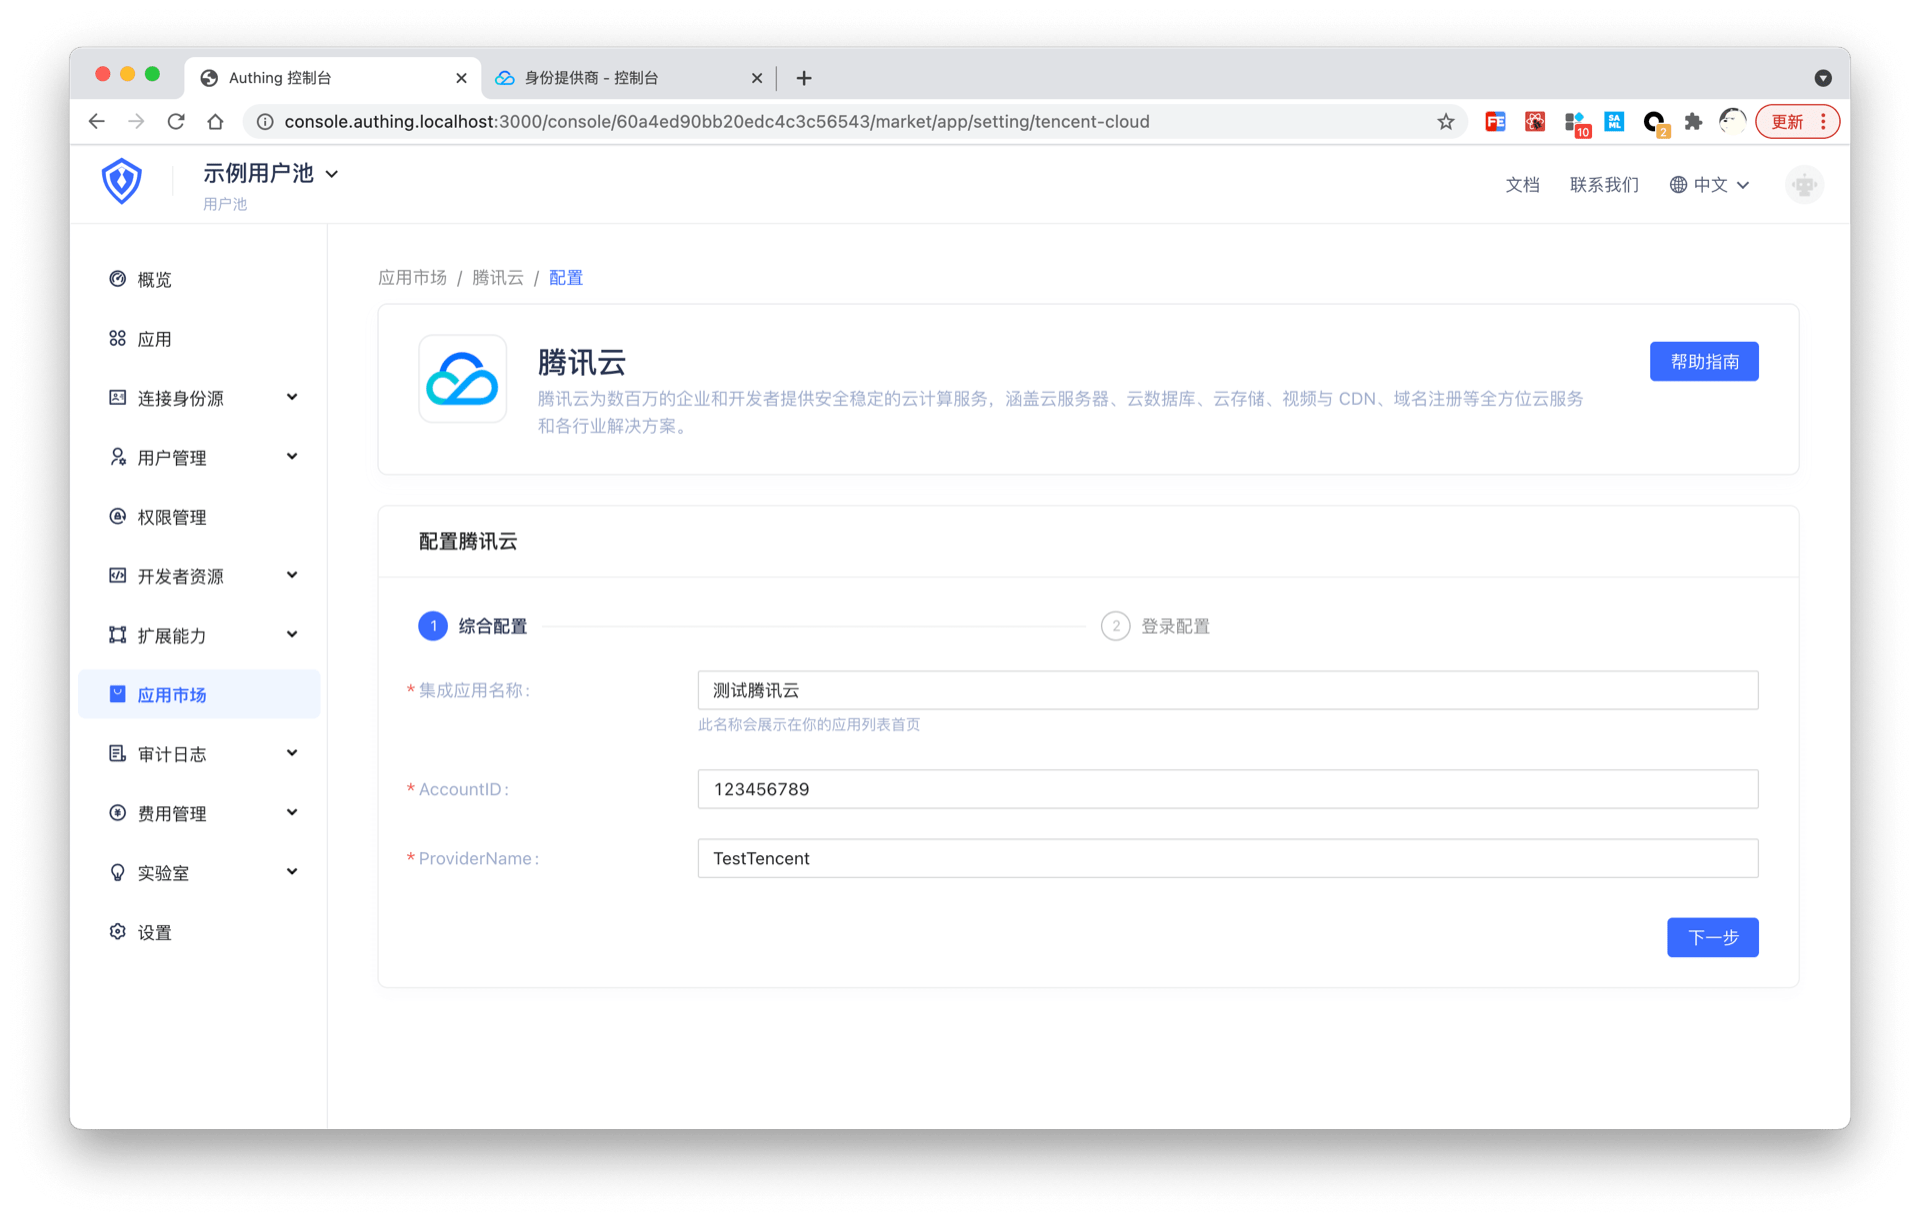This screenshot has width=1920, height=1221.
Task: Click the Tencent Cloud logo icon
Action: (x=462, y=379)
